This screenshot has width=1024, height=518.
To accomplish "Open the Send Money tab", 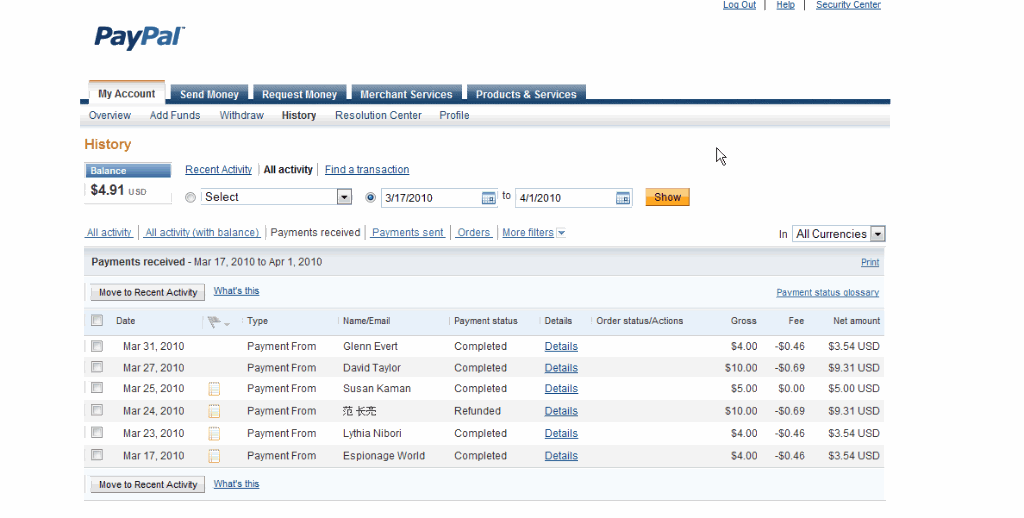I will point(209,94).
